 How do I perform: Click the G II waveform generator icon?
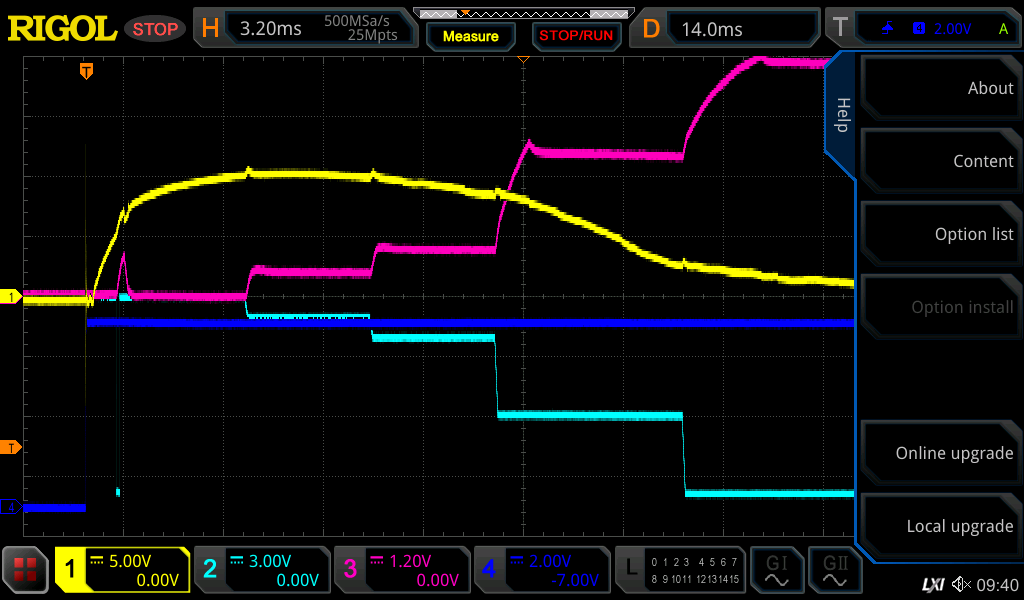[835, 570]
